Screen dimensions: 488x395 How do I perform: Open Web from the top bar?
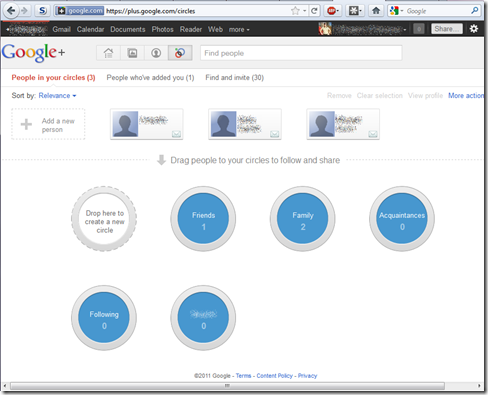pos(215,29)
